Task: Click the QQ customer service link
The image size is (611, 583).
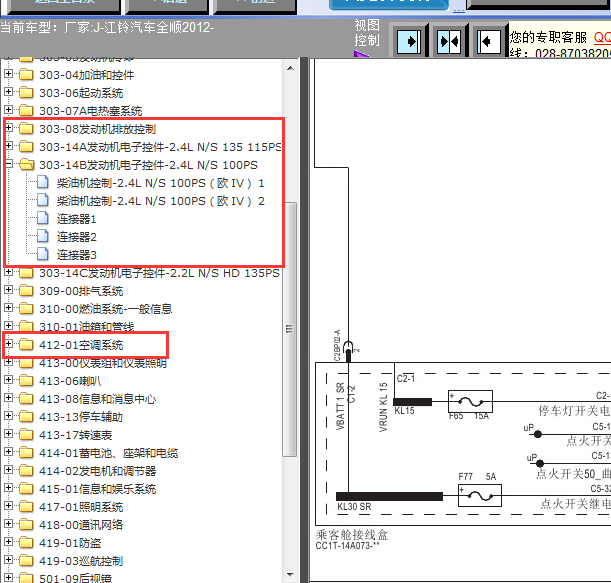Action: coord(602,37)
